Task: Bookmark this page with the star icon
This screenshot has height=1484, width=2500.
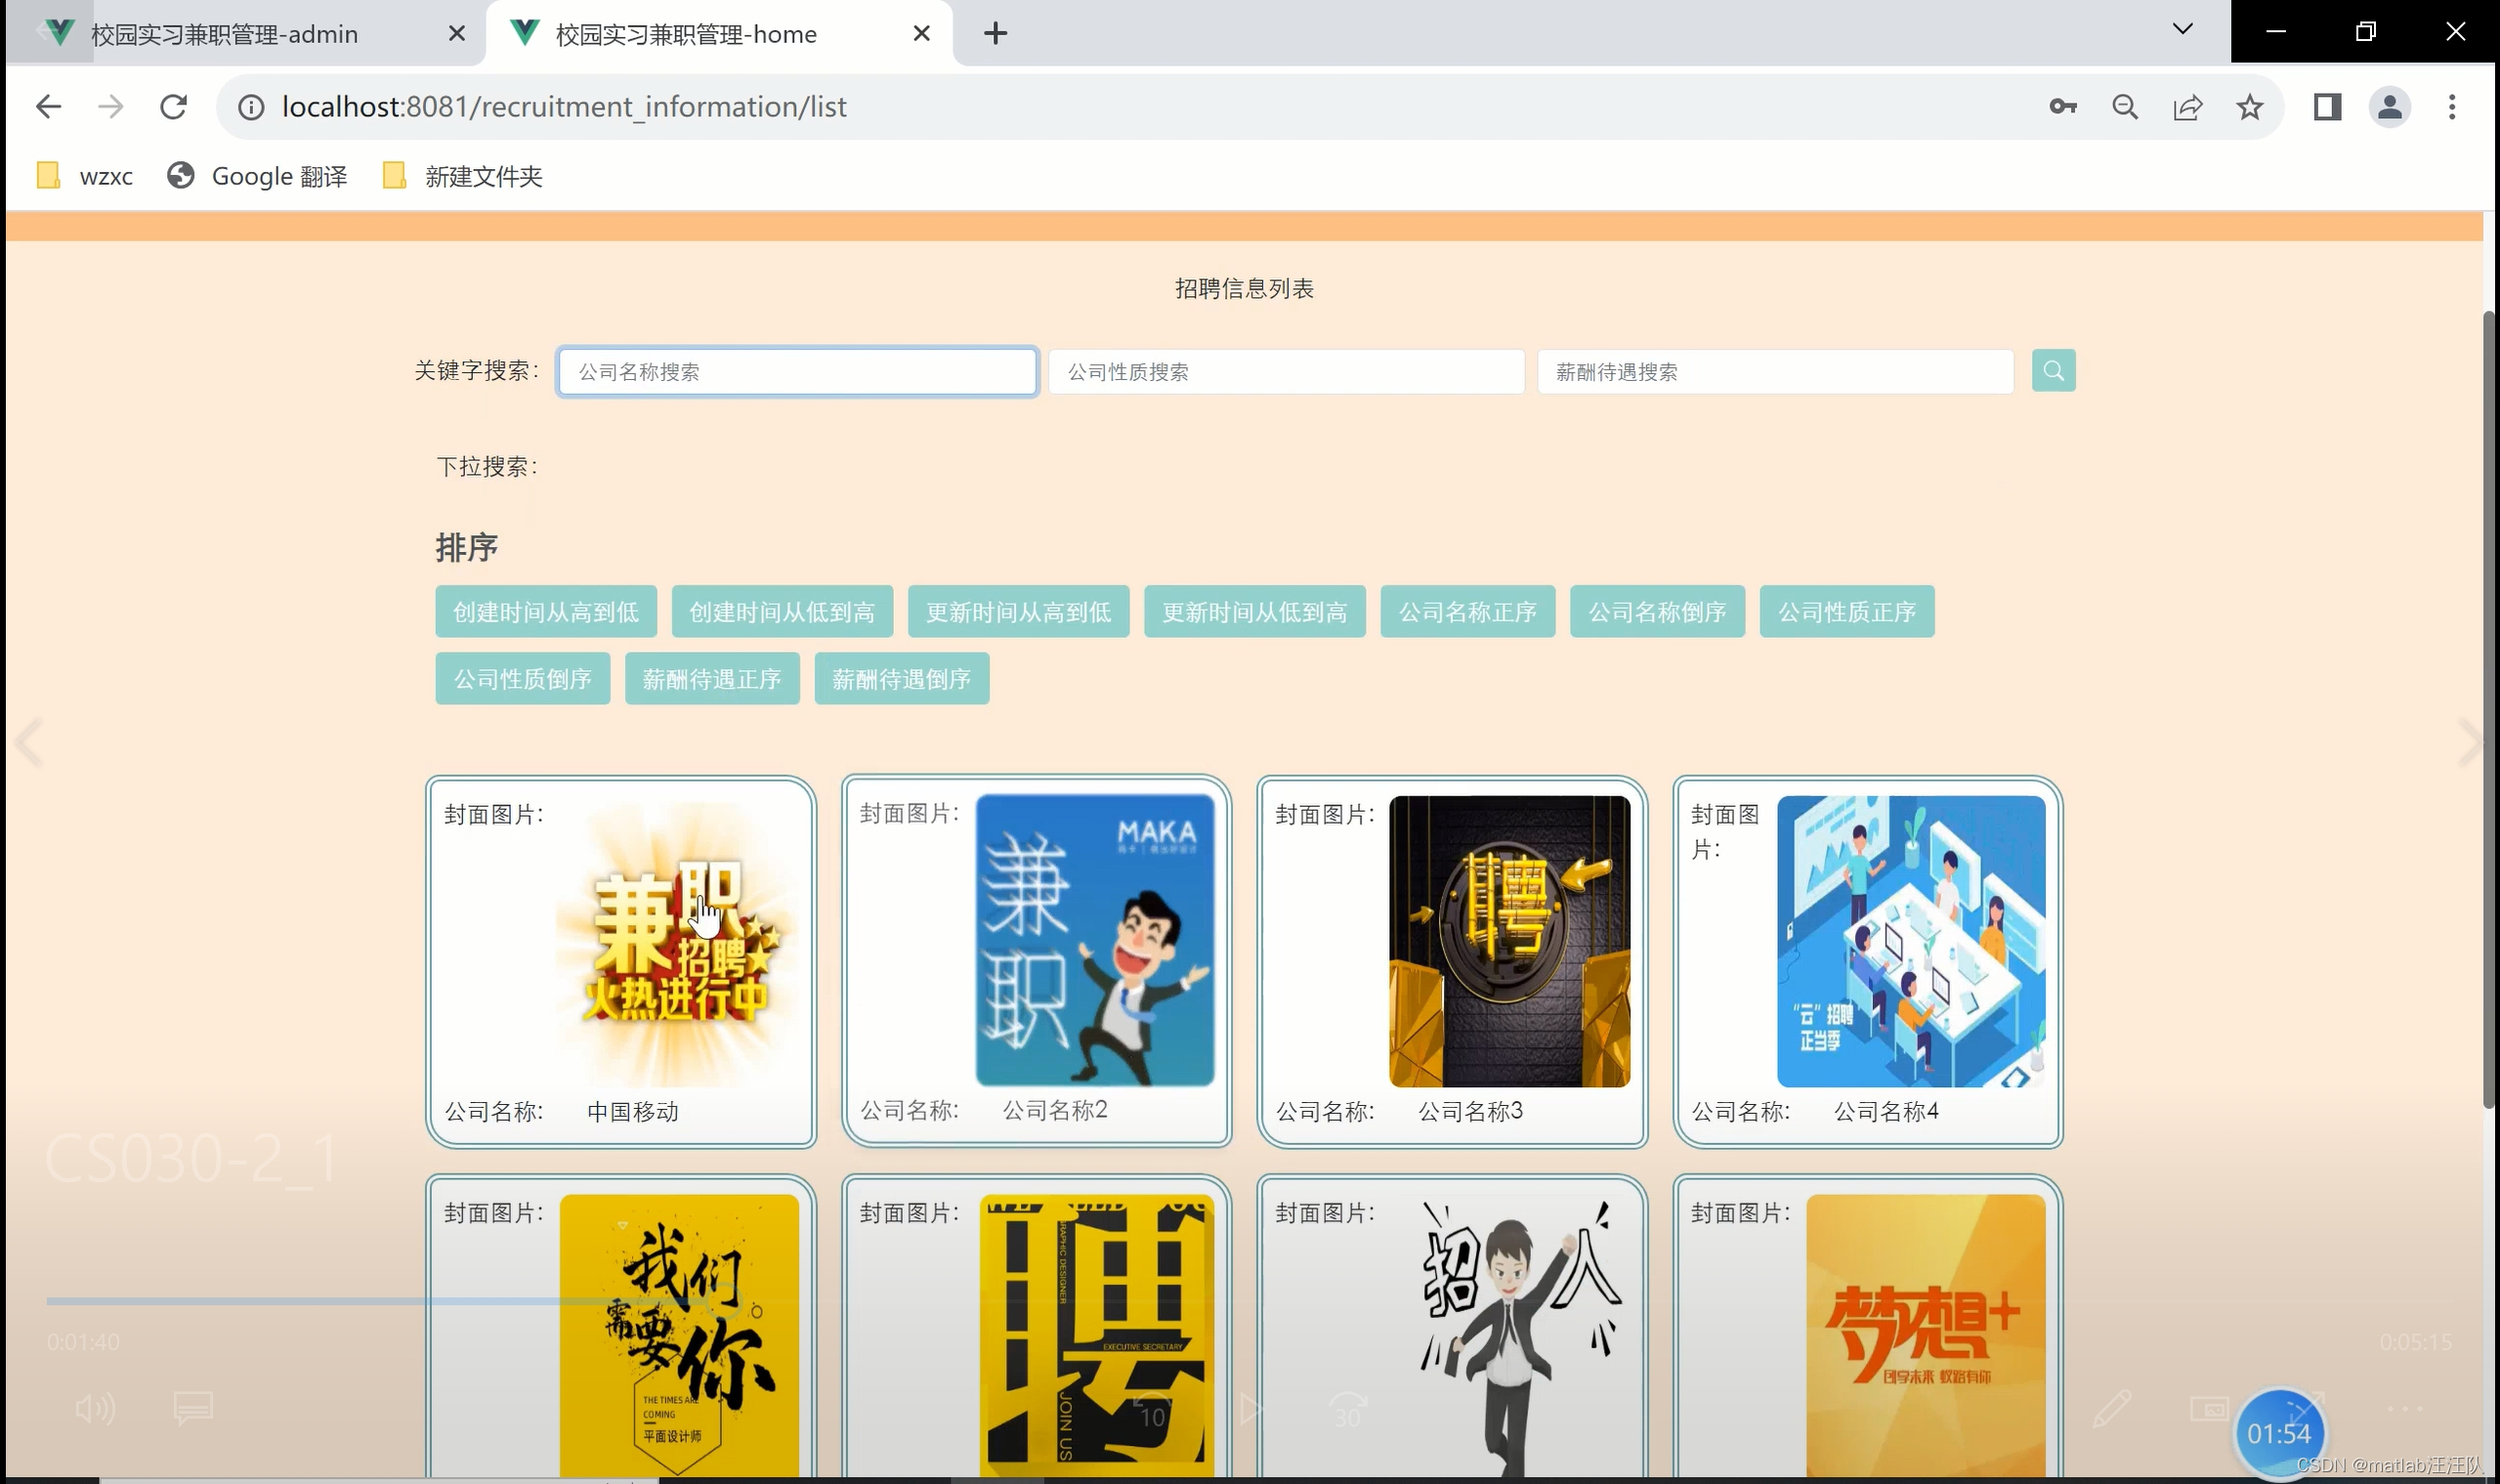Action: tap(2249, 107)
